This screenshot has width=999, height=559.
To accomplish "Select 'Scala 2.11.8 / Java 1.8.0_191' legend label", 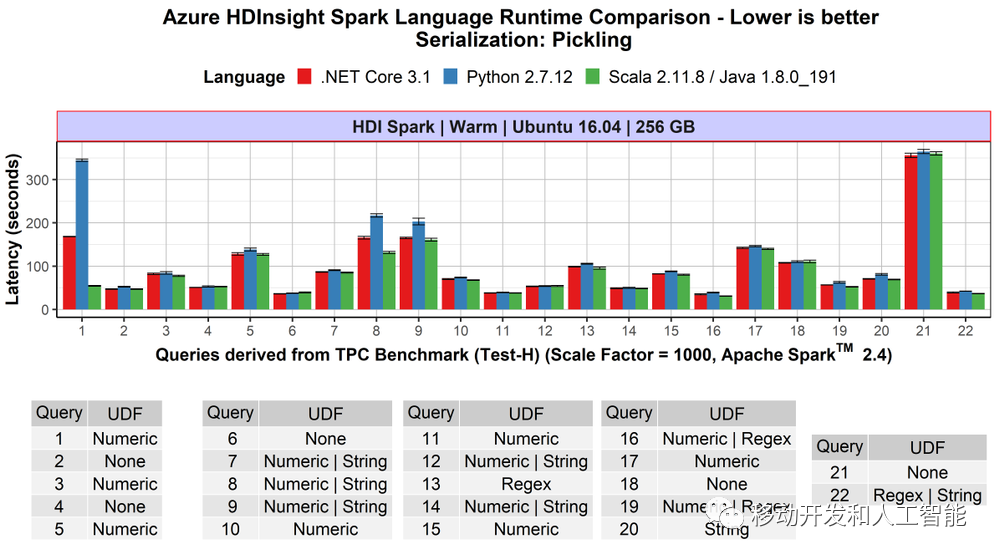I will click(722, 77).
